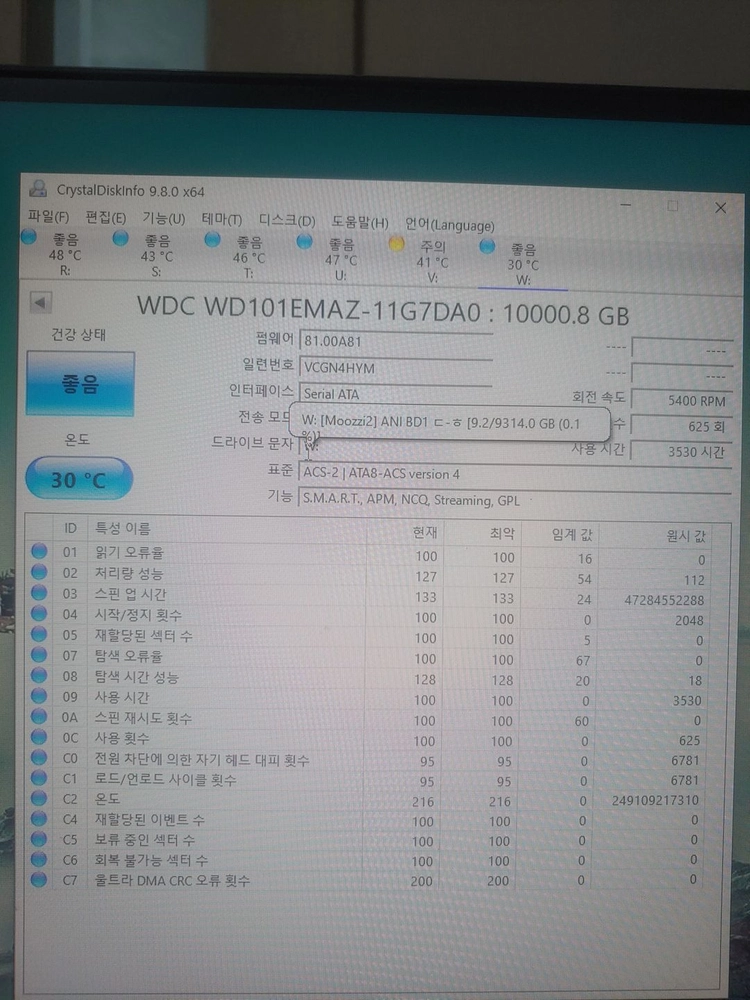This screenshot has height=1000, width=750.
Task: Click the 30 °C temperature button
Action: [78, 478]
